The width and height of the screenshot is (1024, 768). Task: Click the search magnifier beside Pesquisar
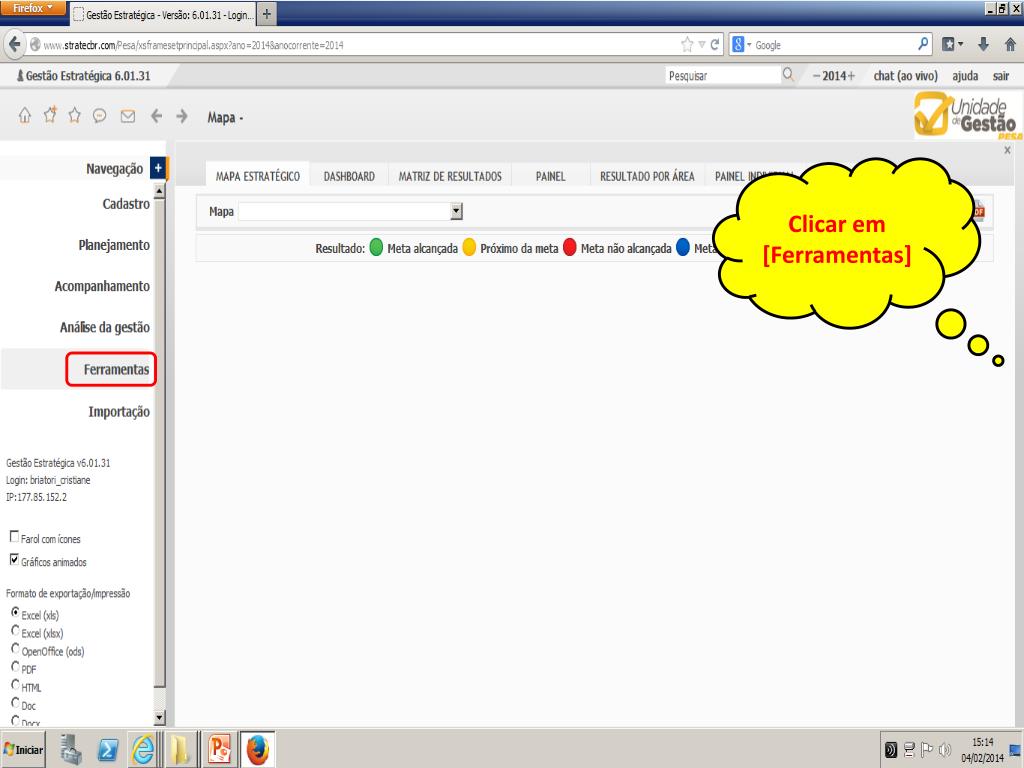(788, 74)
